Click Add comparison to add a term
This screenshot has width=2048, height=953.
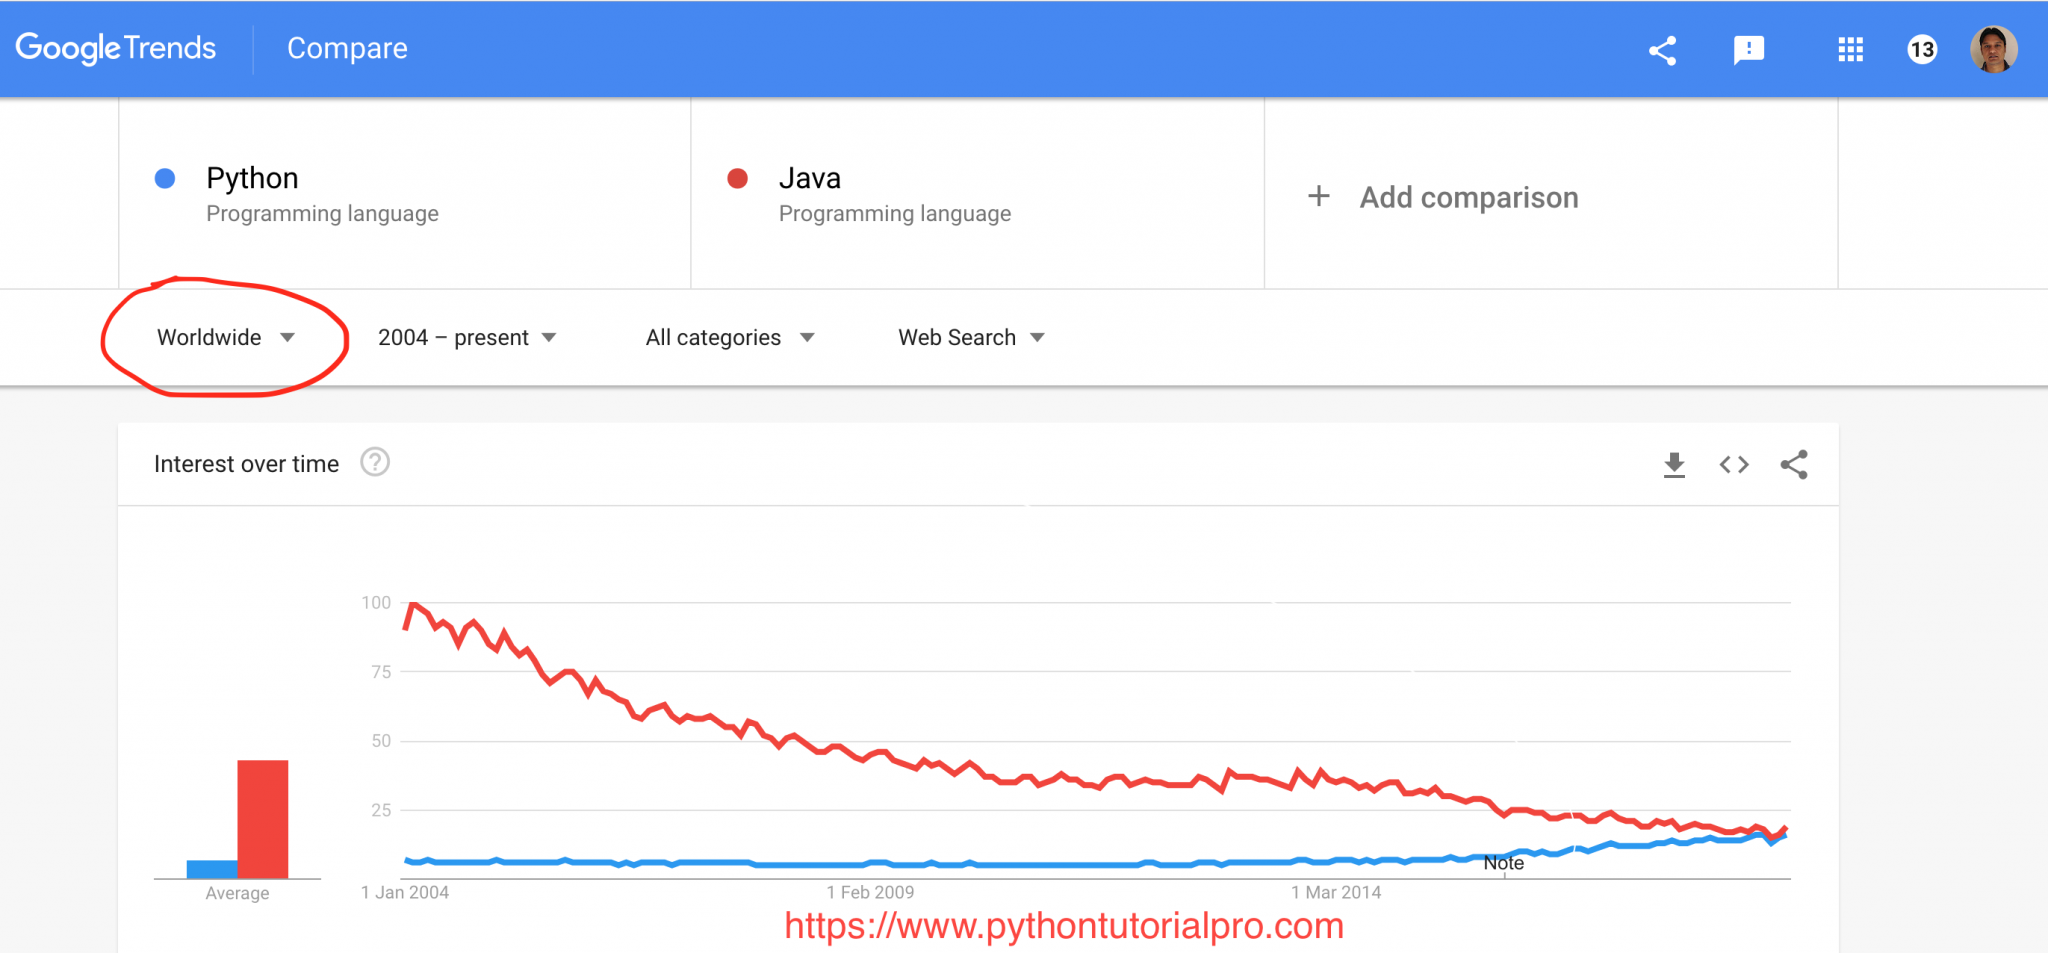[1444, 197]
